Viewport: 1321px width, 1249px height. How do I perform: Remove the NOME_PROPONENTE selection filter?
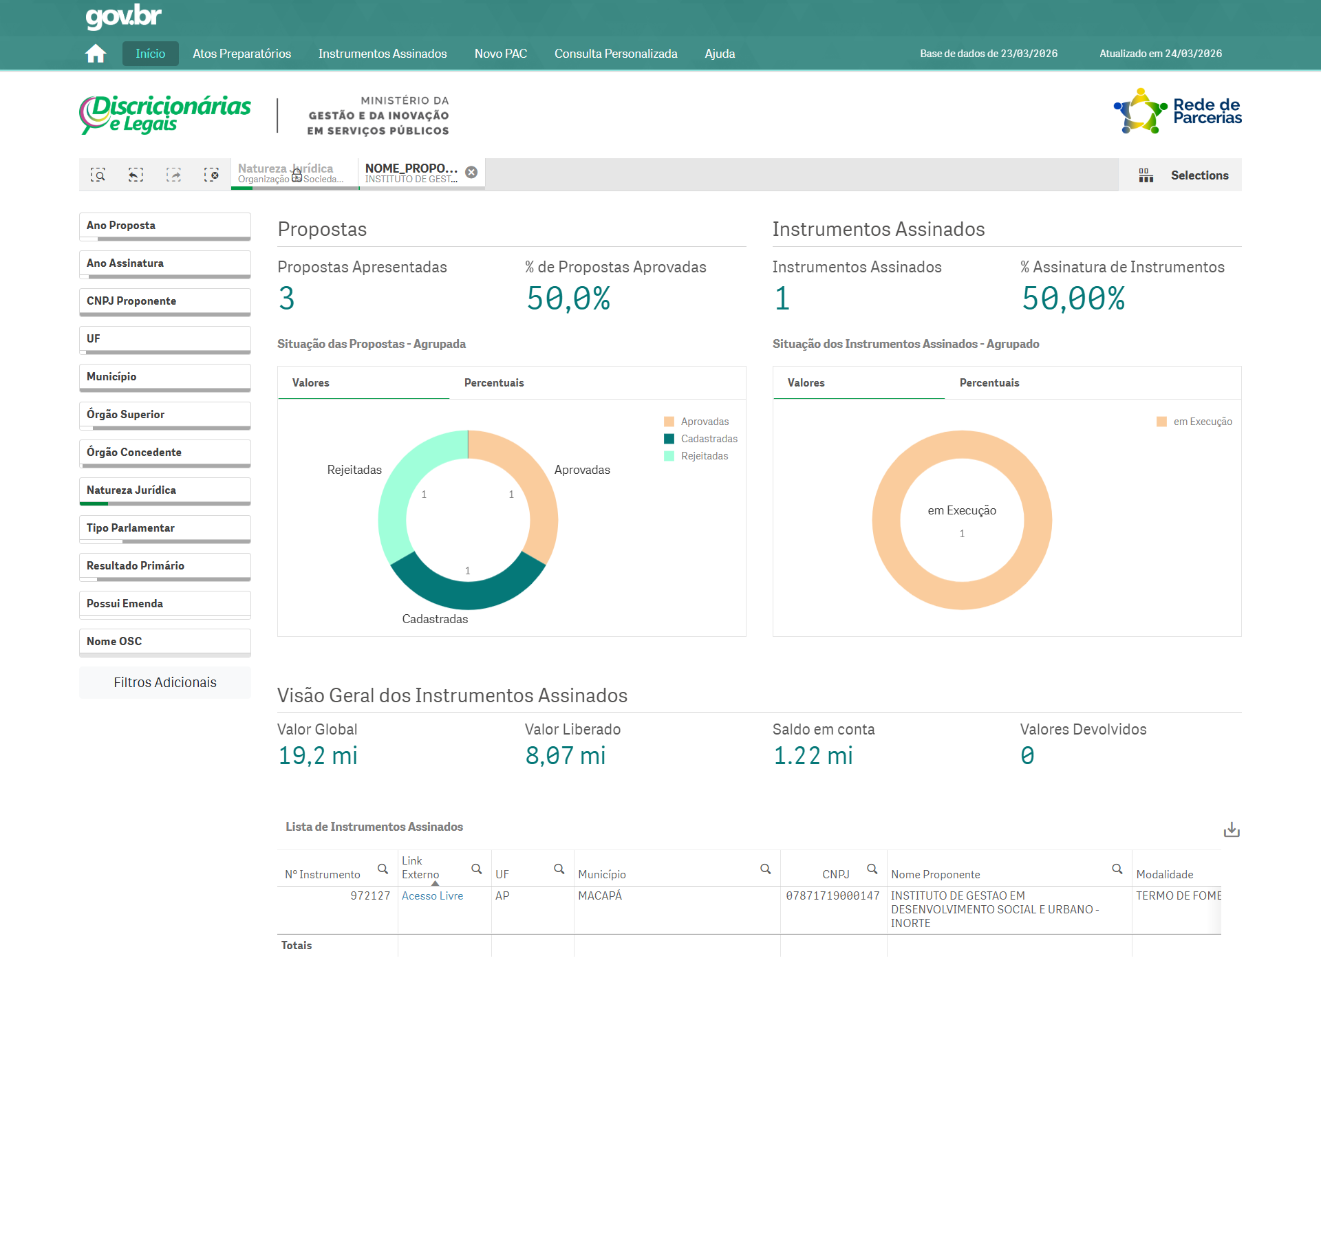click(471, 172)
